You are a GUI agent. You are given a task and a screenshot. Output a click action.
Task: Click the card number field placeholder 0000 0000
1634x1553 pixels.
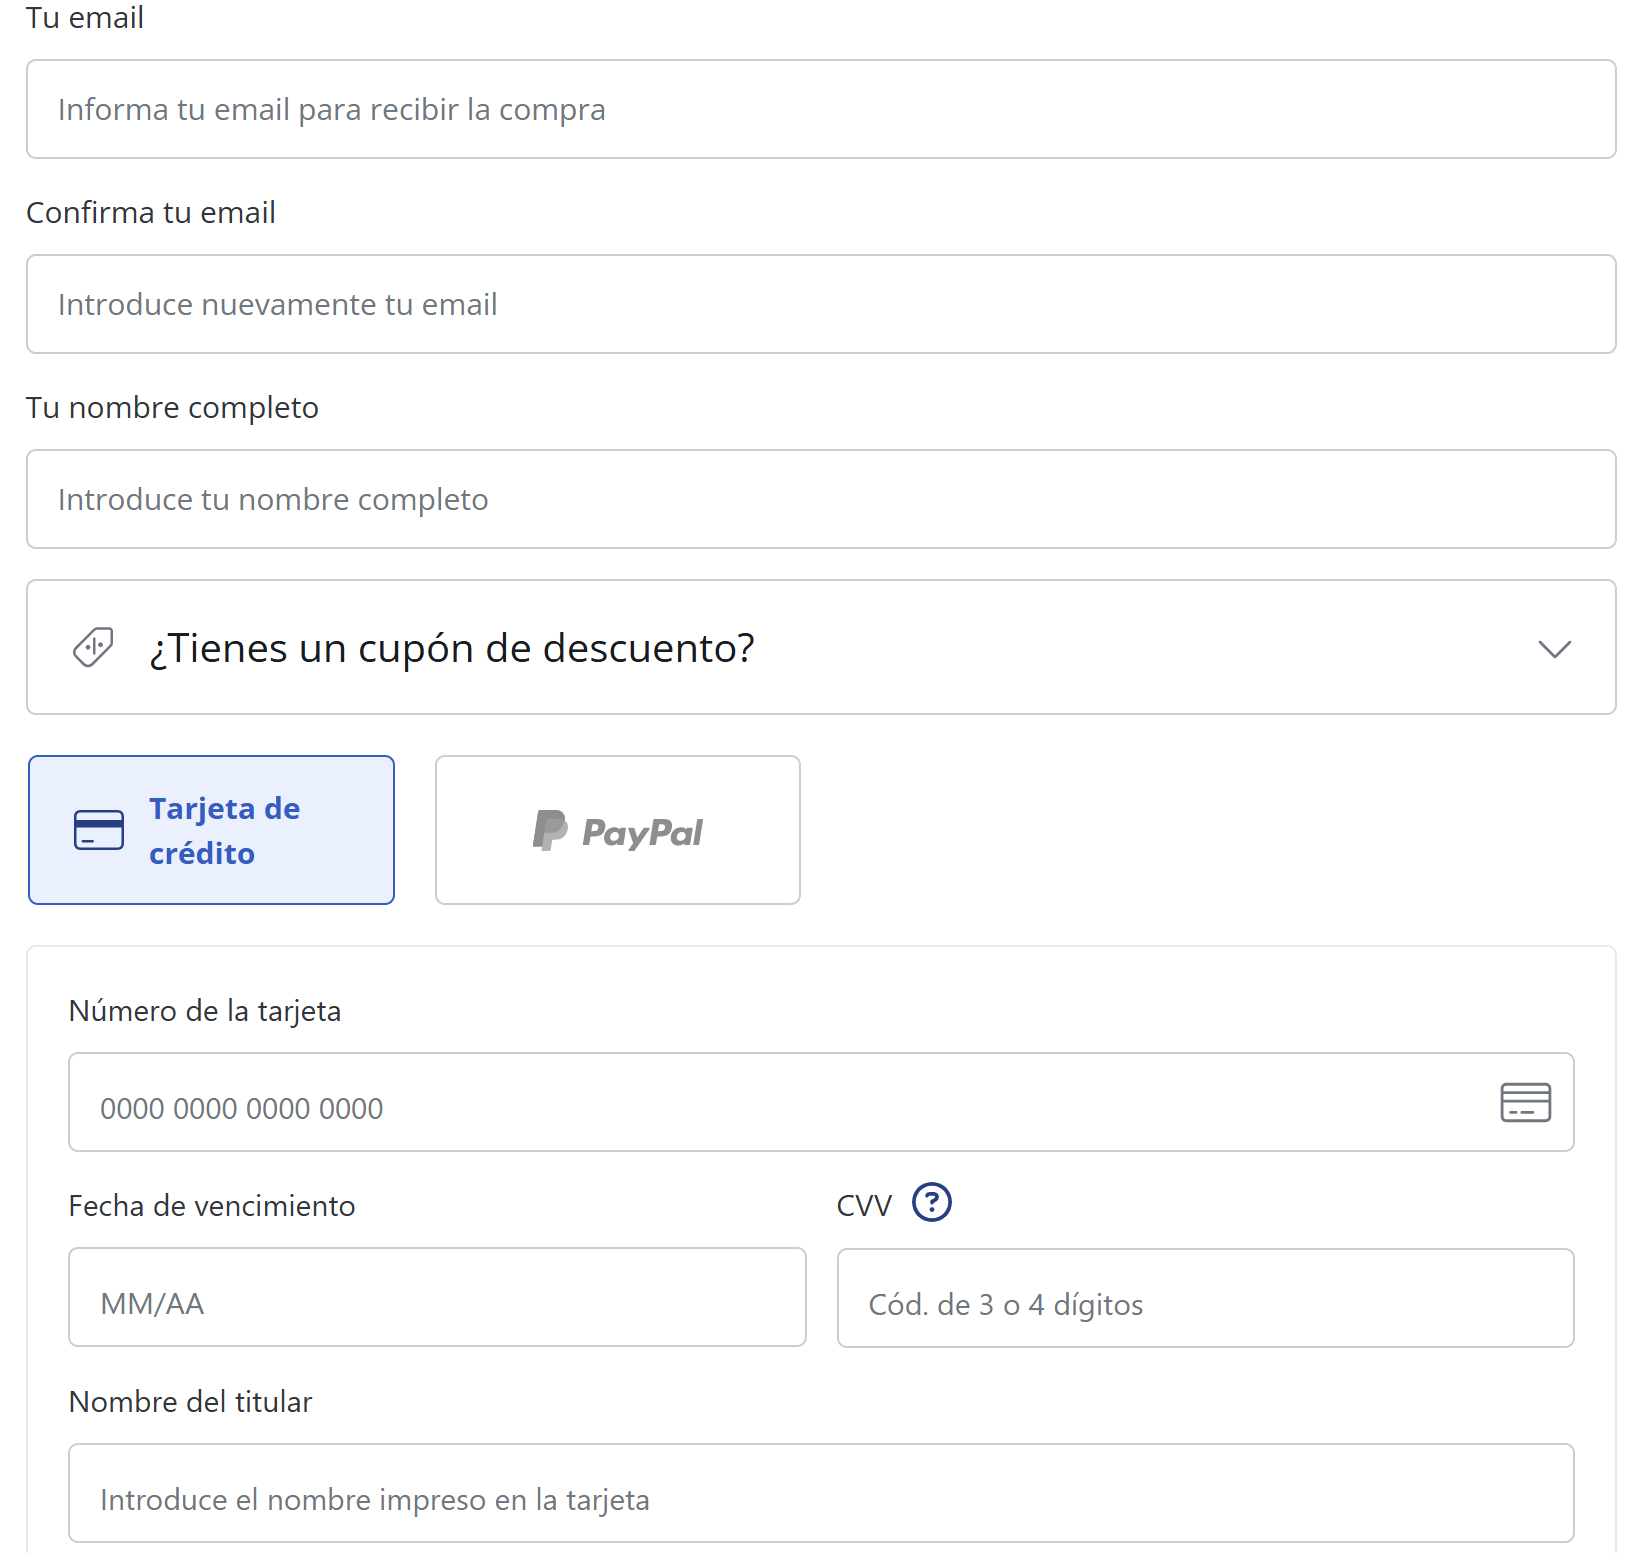point(242,1108)
